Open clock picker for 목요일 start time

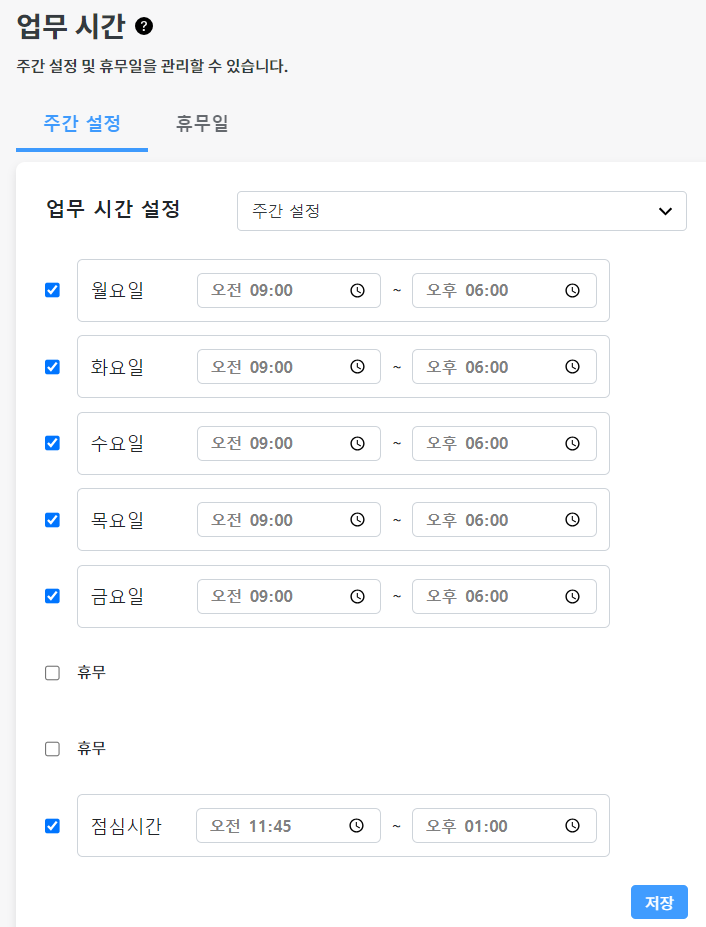pyautogui.click(x=357, y=520)
